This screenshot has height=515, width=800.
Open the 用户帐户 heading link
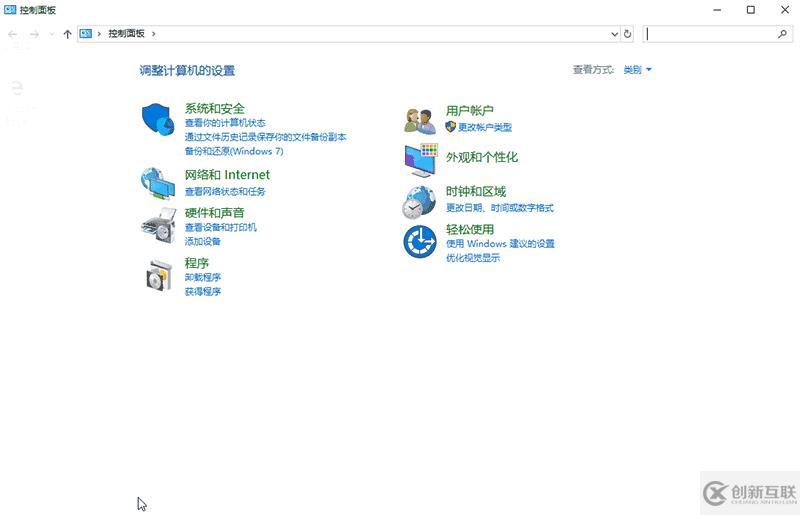tap(469, 110)
